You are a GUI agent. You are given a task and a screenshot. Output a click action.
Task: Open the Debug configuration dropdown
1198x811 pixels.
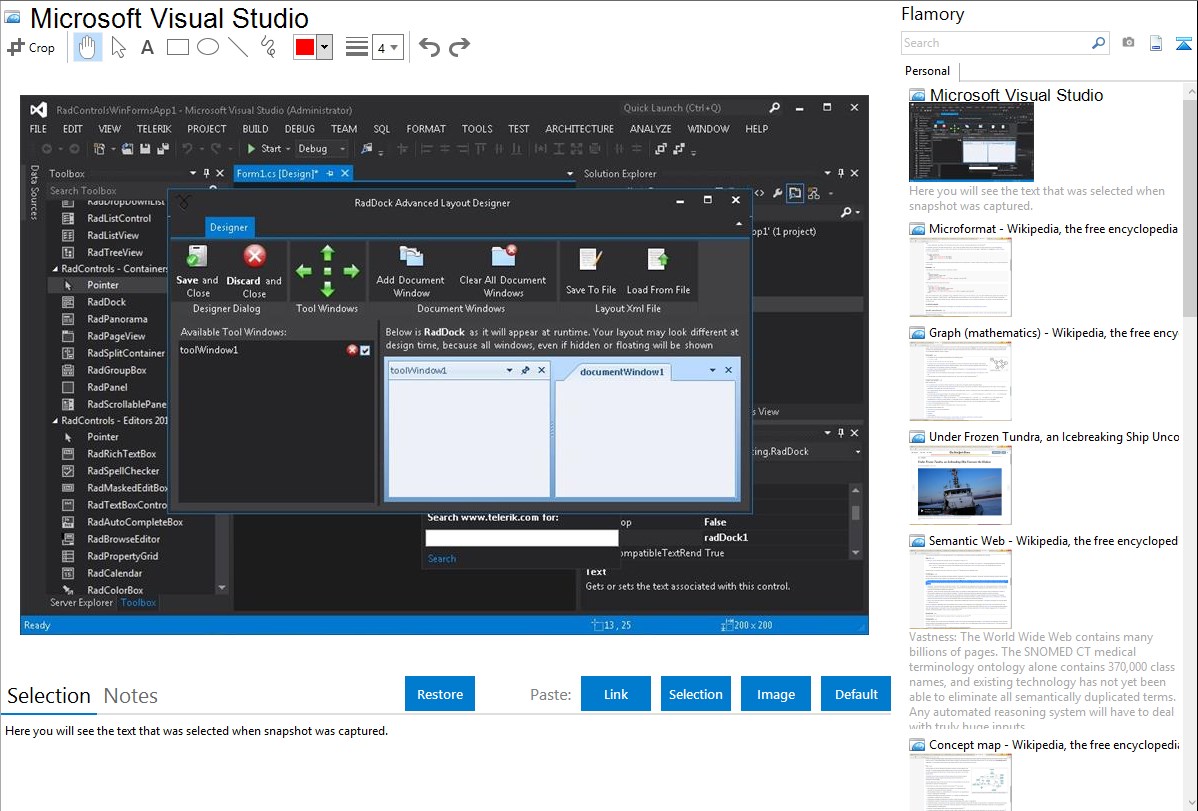click(x=322, y=148)
